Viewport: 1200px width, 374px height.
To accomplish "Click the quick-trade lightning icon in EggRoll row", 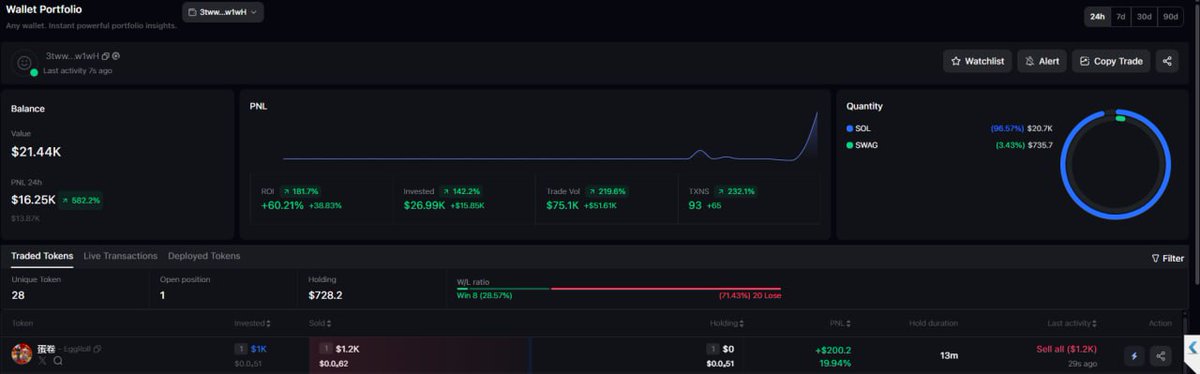I will (x=1133, y=355).
